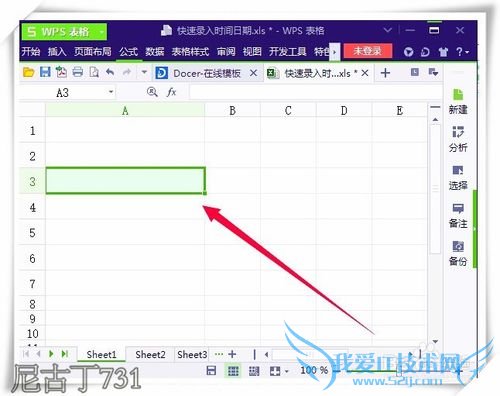Image resolution: width=500 pixels, height=396 pixels.
Task: Select row 1 header
Action: click(32, 130)
